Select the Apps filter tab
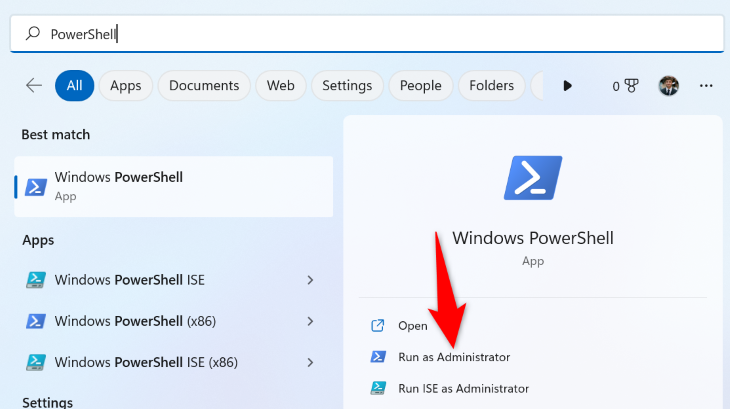Viewport: 730px width, 409px height. point(126,86)
